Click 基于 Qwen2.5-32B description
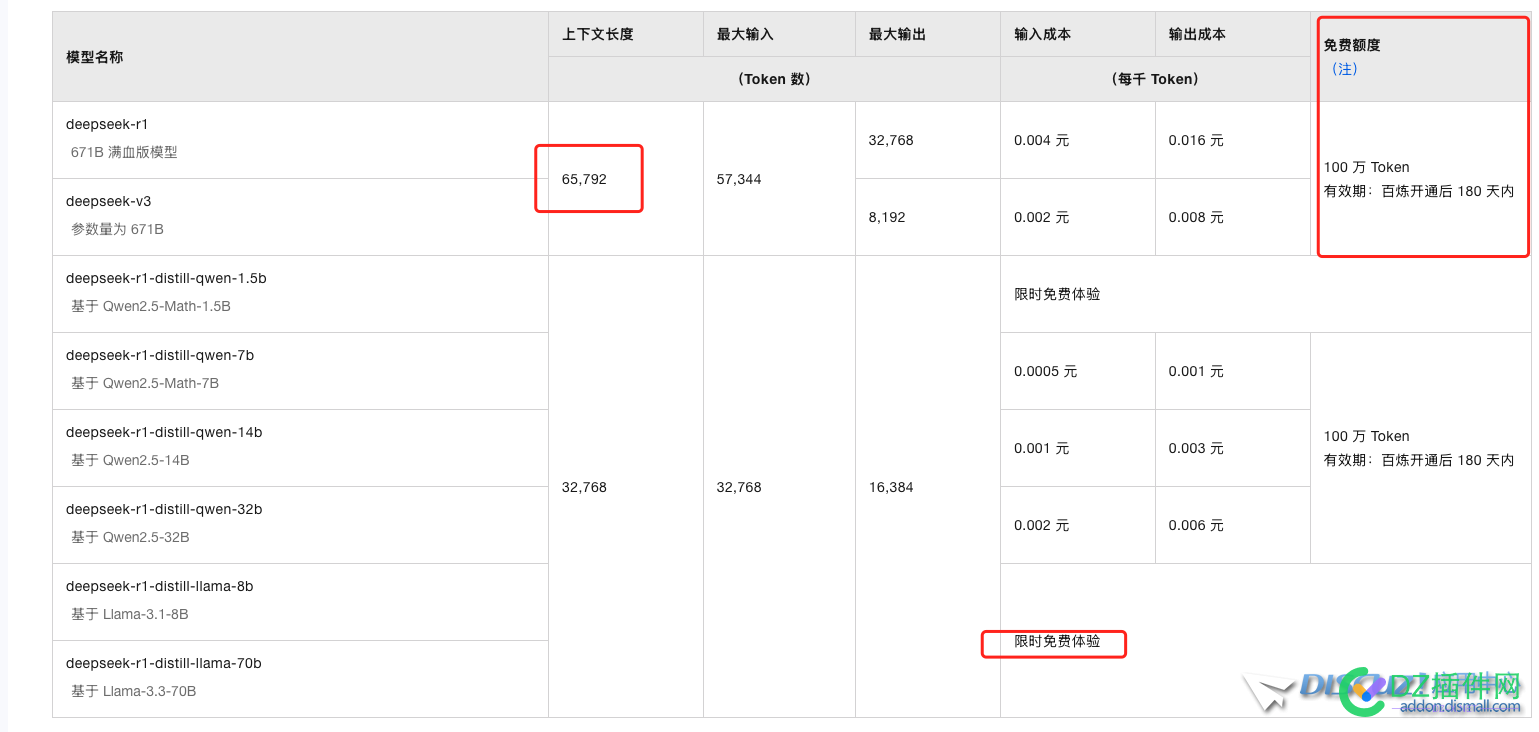1539x732 pixels. 130,537
